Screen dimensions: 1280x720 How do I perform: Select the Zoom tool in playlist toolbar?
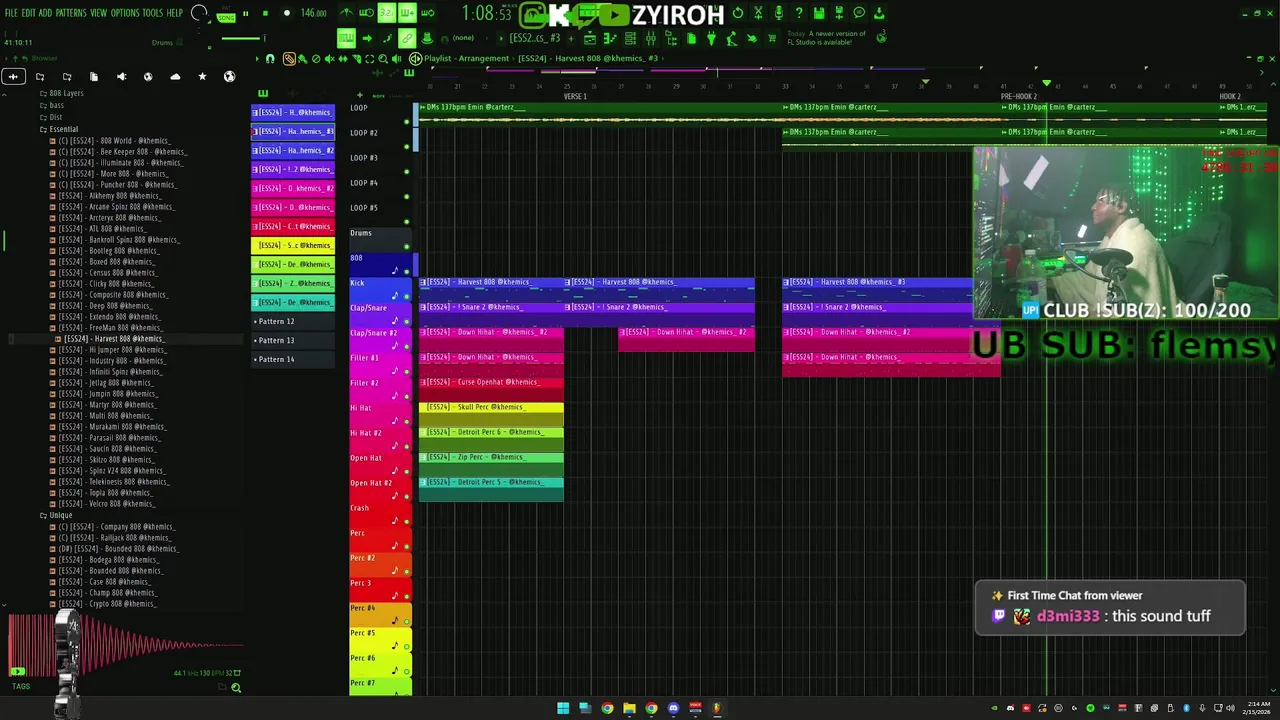pos(383,59)
